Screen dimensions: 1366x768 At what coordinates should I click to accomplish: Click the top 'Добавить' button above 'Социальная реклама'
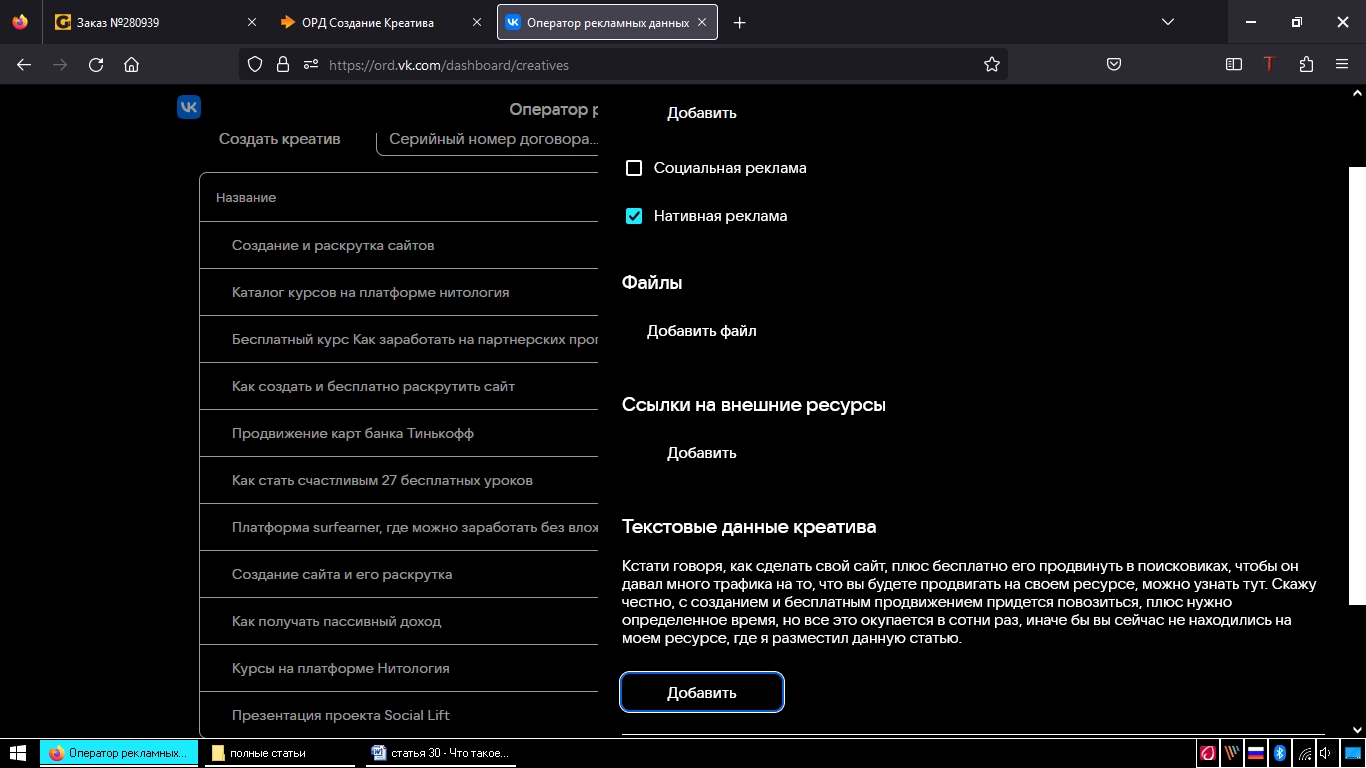(x=702, y=113)
